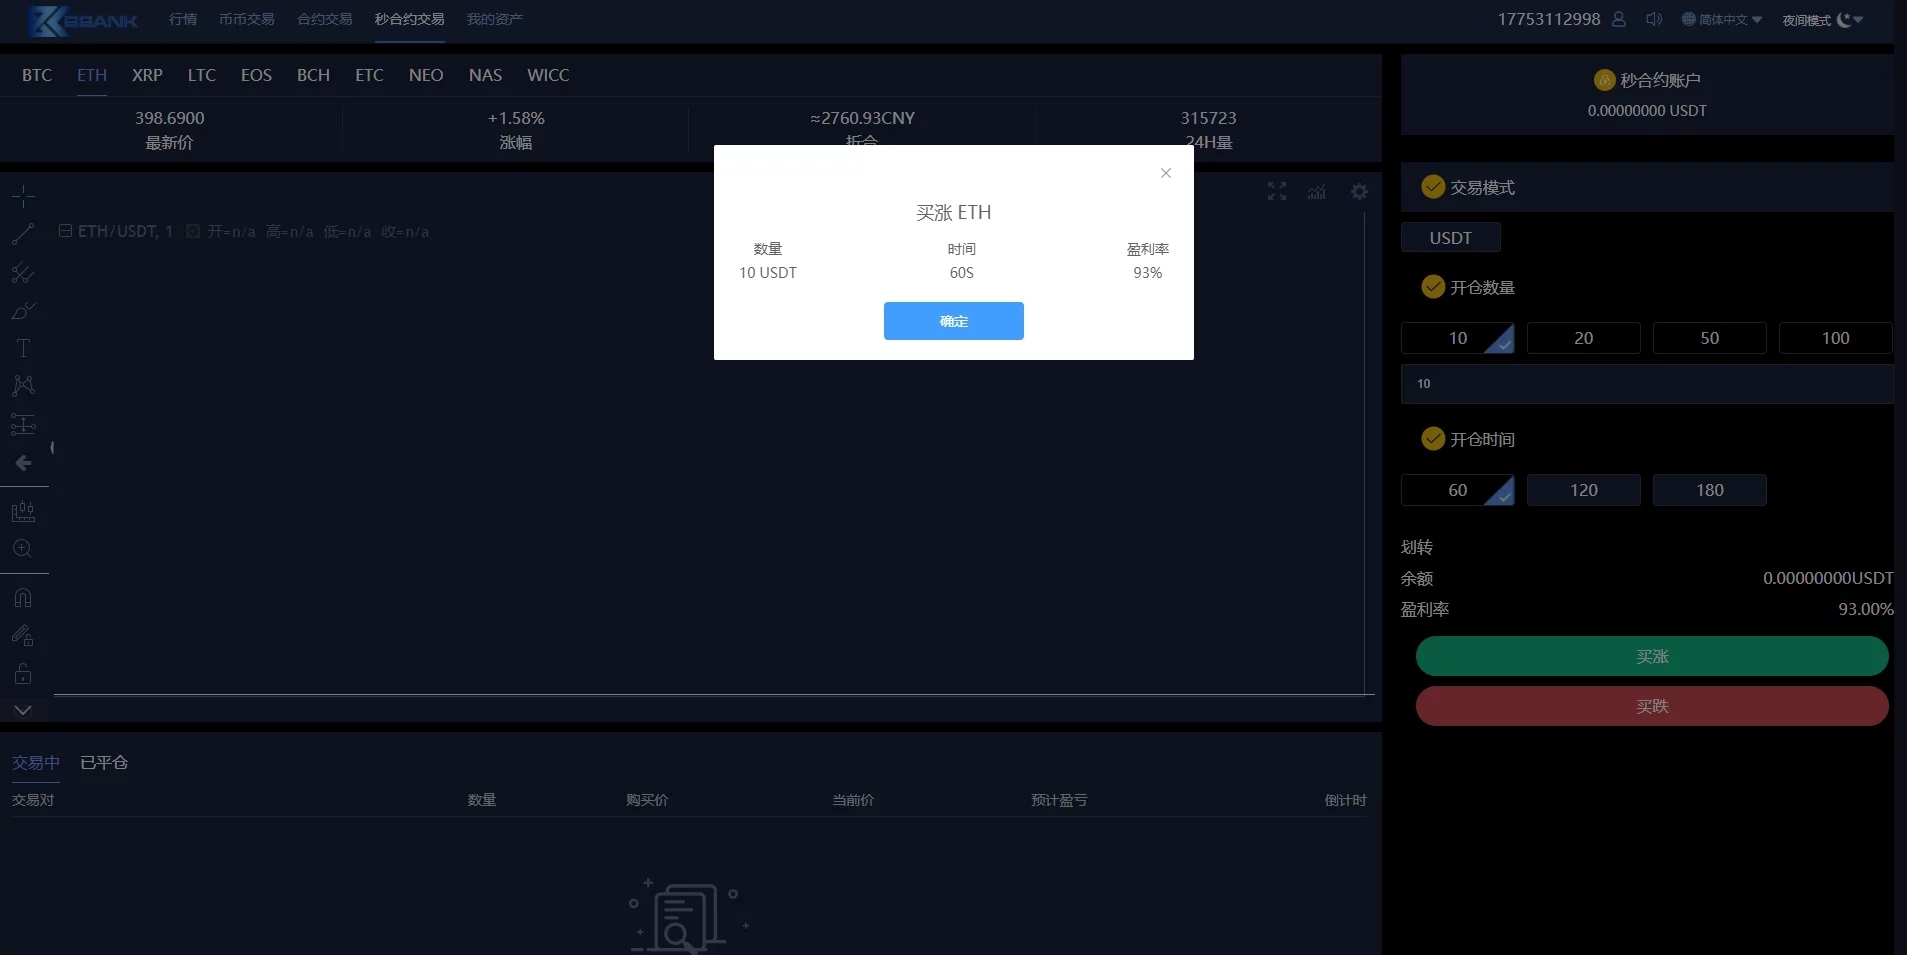Collapse the ETH/USDT legend indicator

click(x=65, y=231)
